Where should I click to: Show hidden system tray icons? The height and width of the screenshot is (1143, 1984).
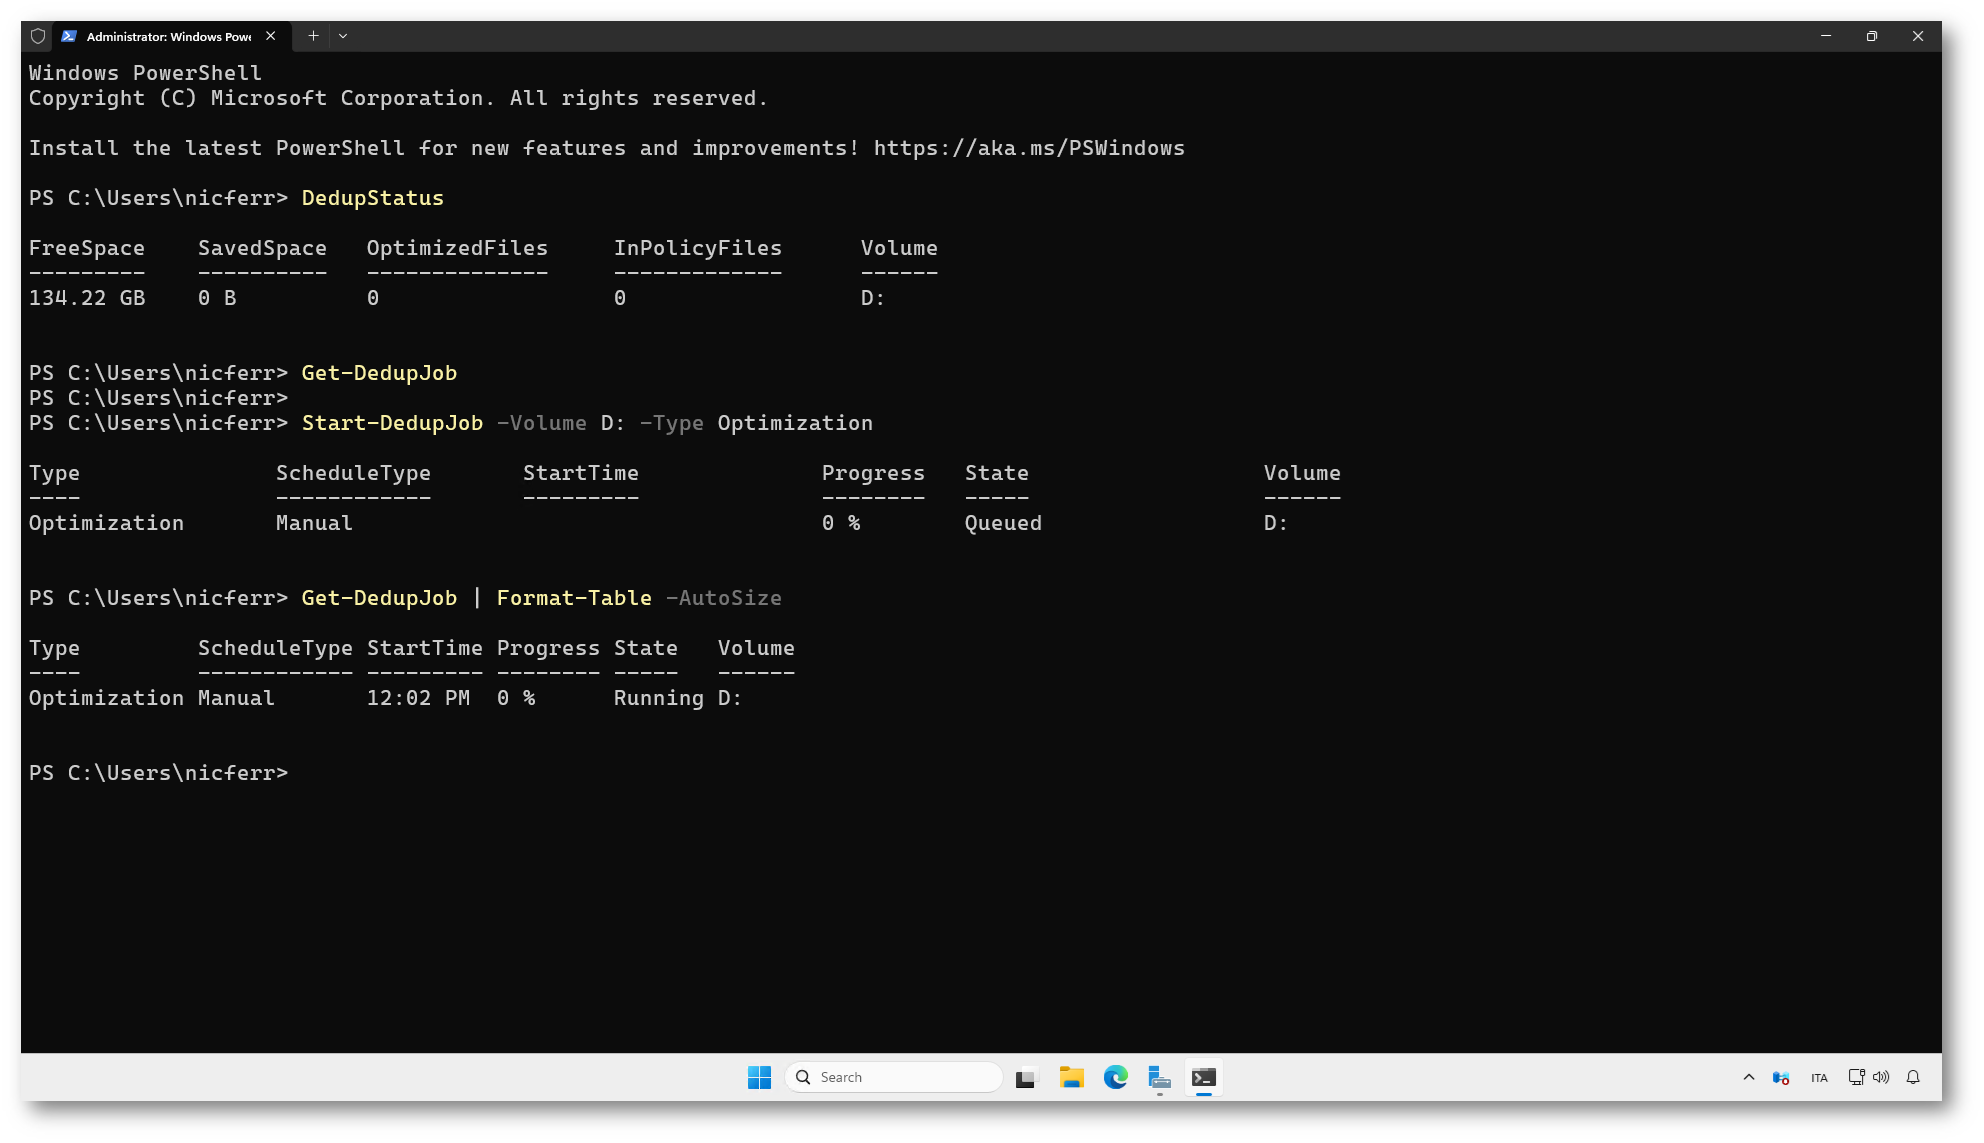click(x=1748, y=1077)
